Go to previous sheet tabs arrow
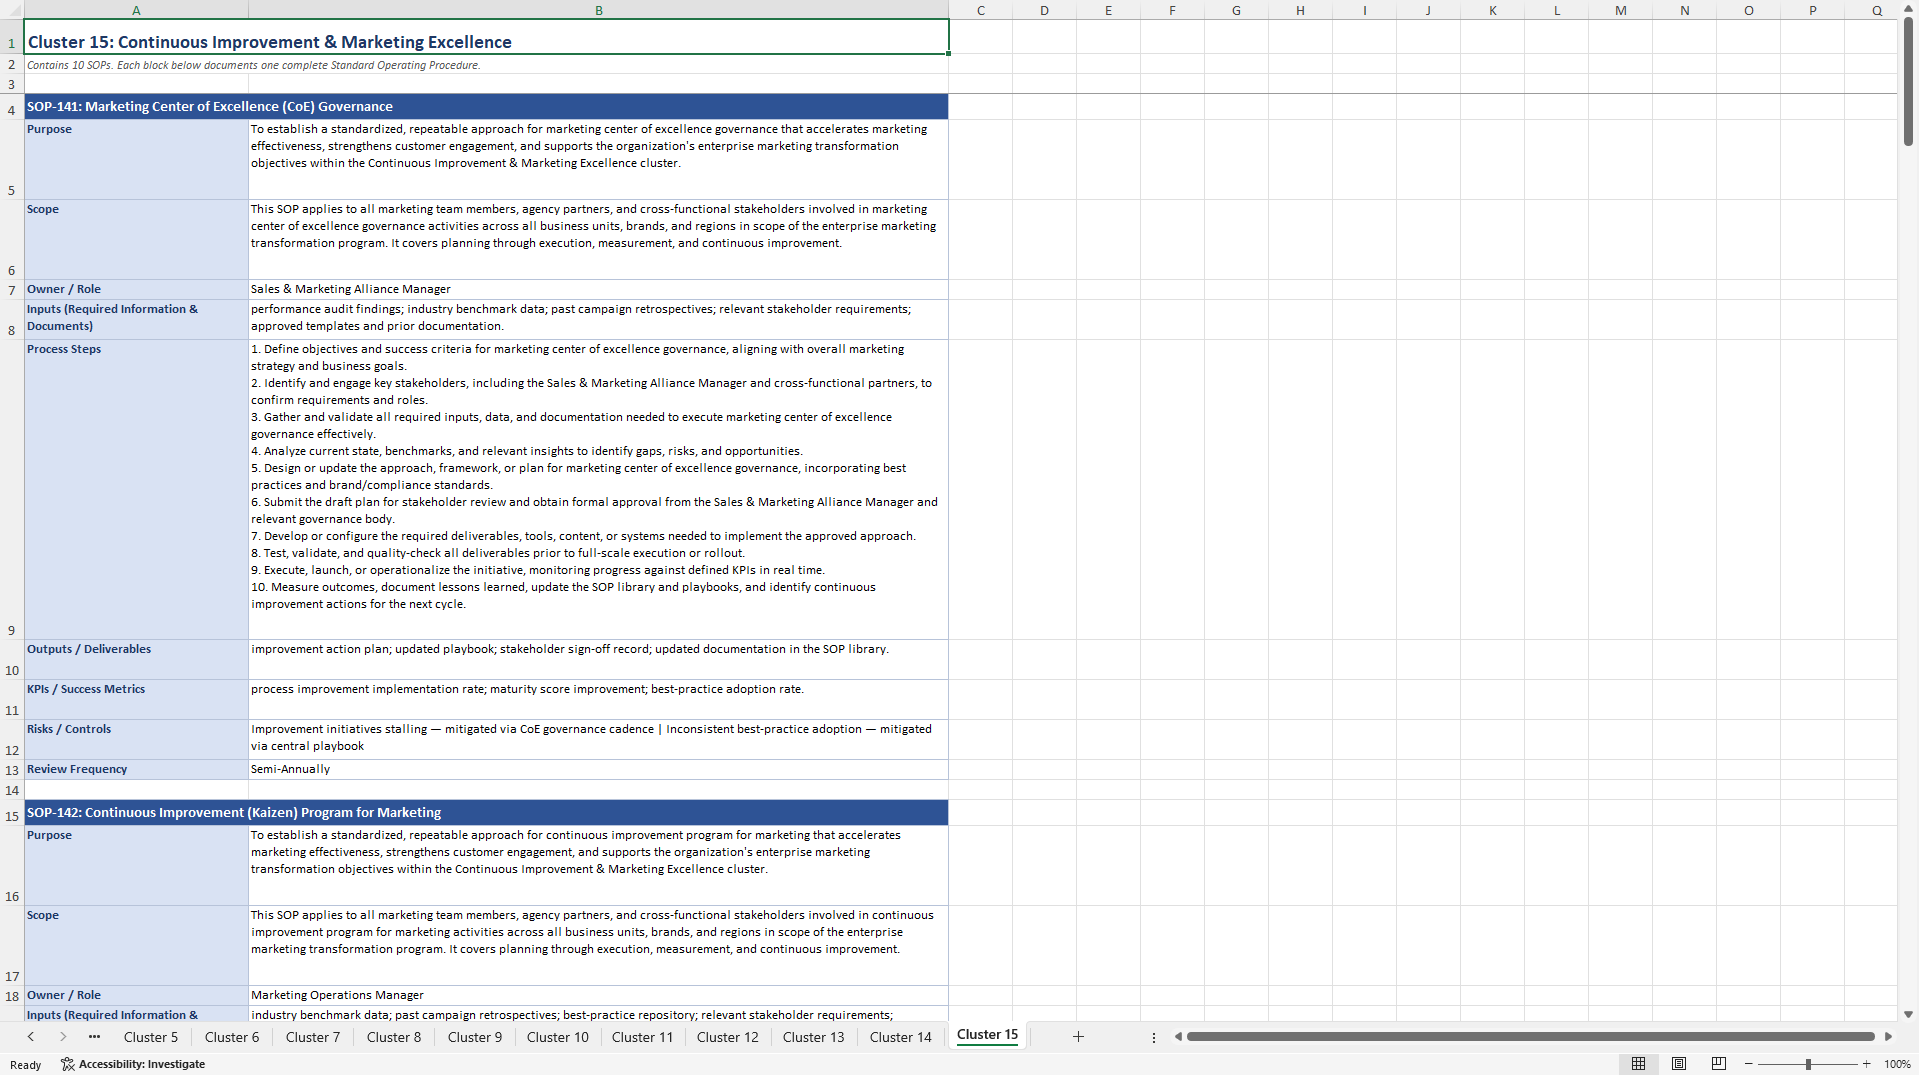1919x1075 pixels. tap(31, 1037)
